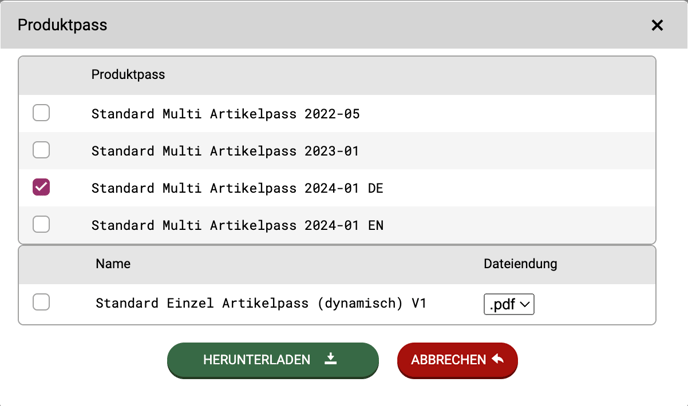Close the Produktpass dialog with the X
The image size is (688, 406).
(657, 25)
